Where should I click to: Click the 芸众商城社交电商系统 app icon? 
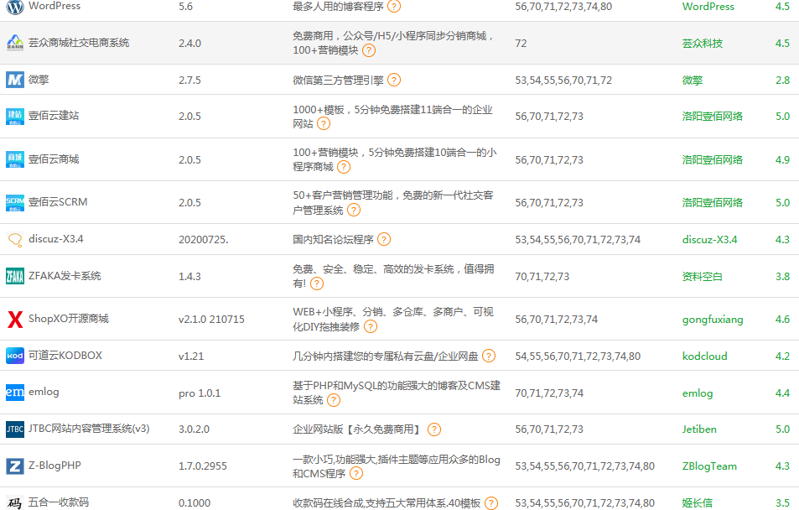click(15, 43)
